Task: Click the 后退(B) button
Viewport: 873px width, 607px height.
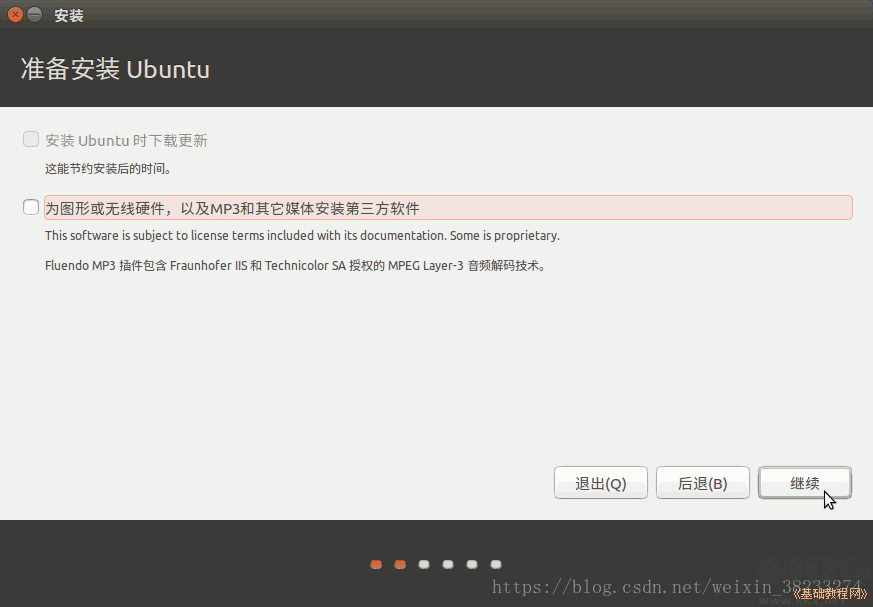Action: [x=702, y=482]
